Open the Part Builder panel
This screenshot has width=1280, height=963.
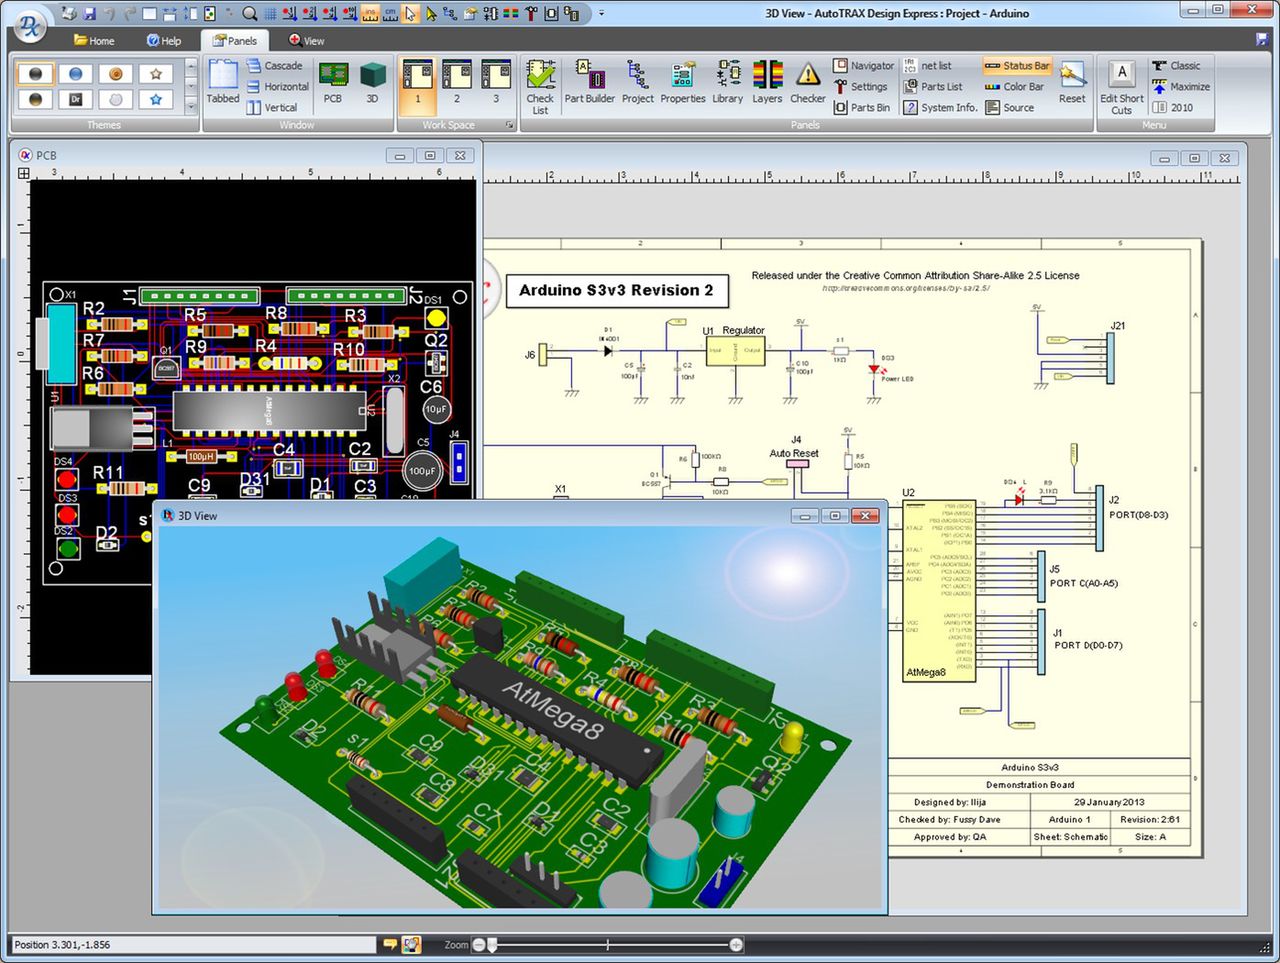590,83
